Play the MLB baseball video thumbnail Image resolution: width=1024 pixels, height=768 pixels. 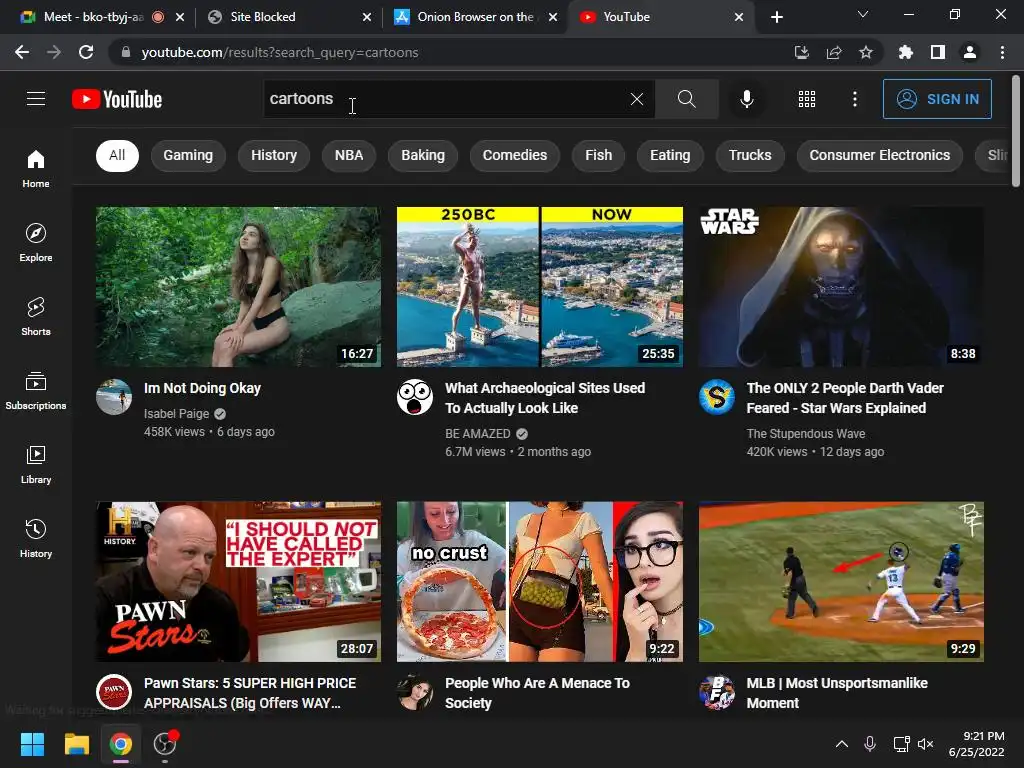[x=841, y=582]
